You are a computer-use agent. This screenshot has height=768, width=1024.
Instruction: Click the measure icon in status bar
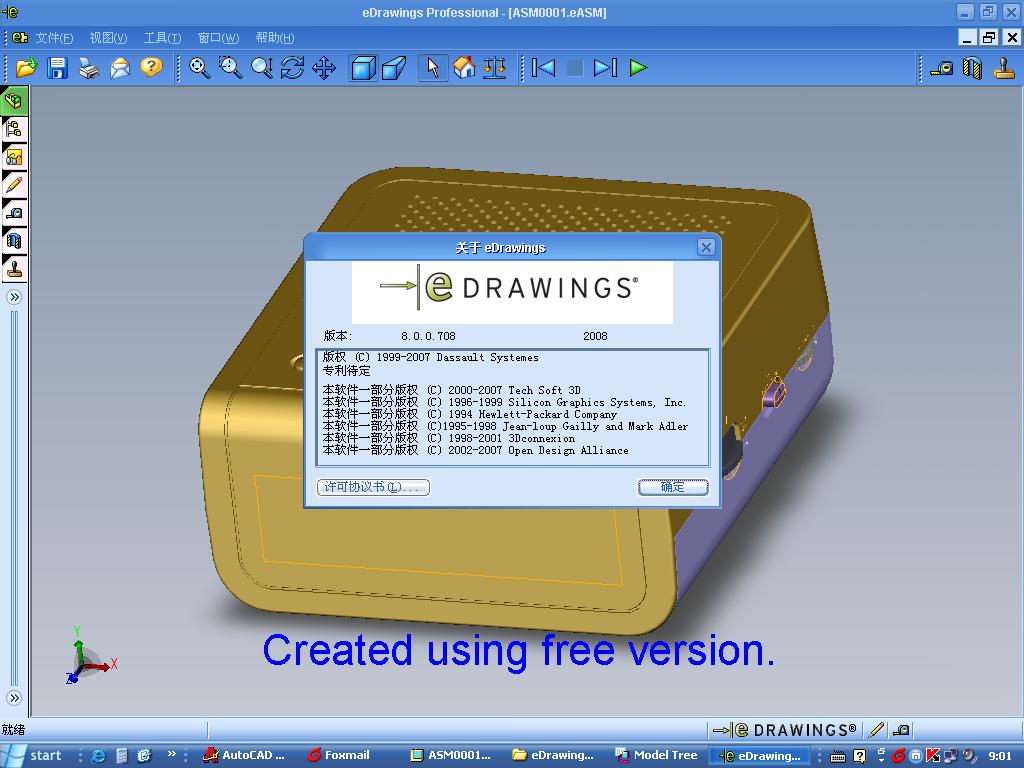click(x=901, y=730)
